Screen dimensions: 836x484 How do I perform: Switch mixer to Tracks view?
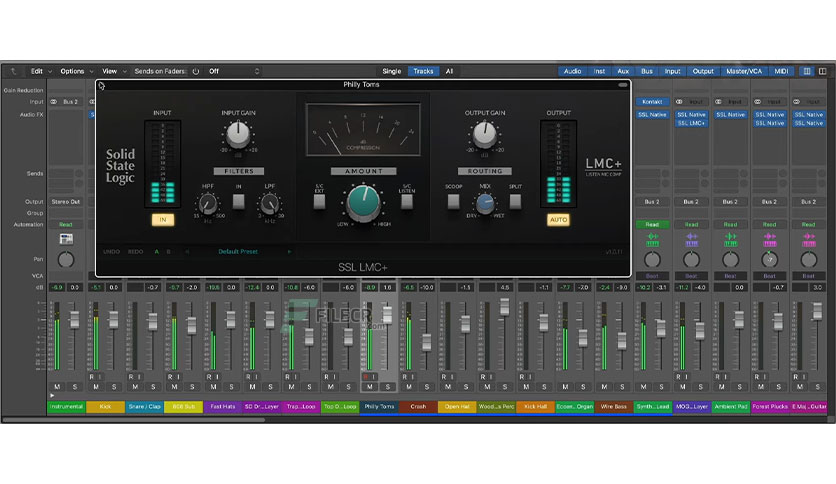click(423, 71)
